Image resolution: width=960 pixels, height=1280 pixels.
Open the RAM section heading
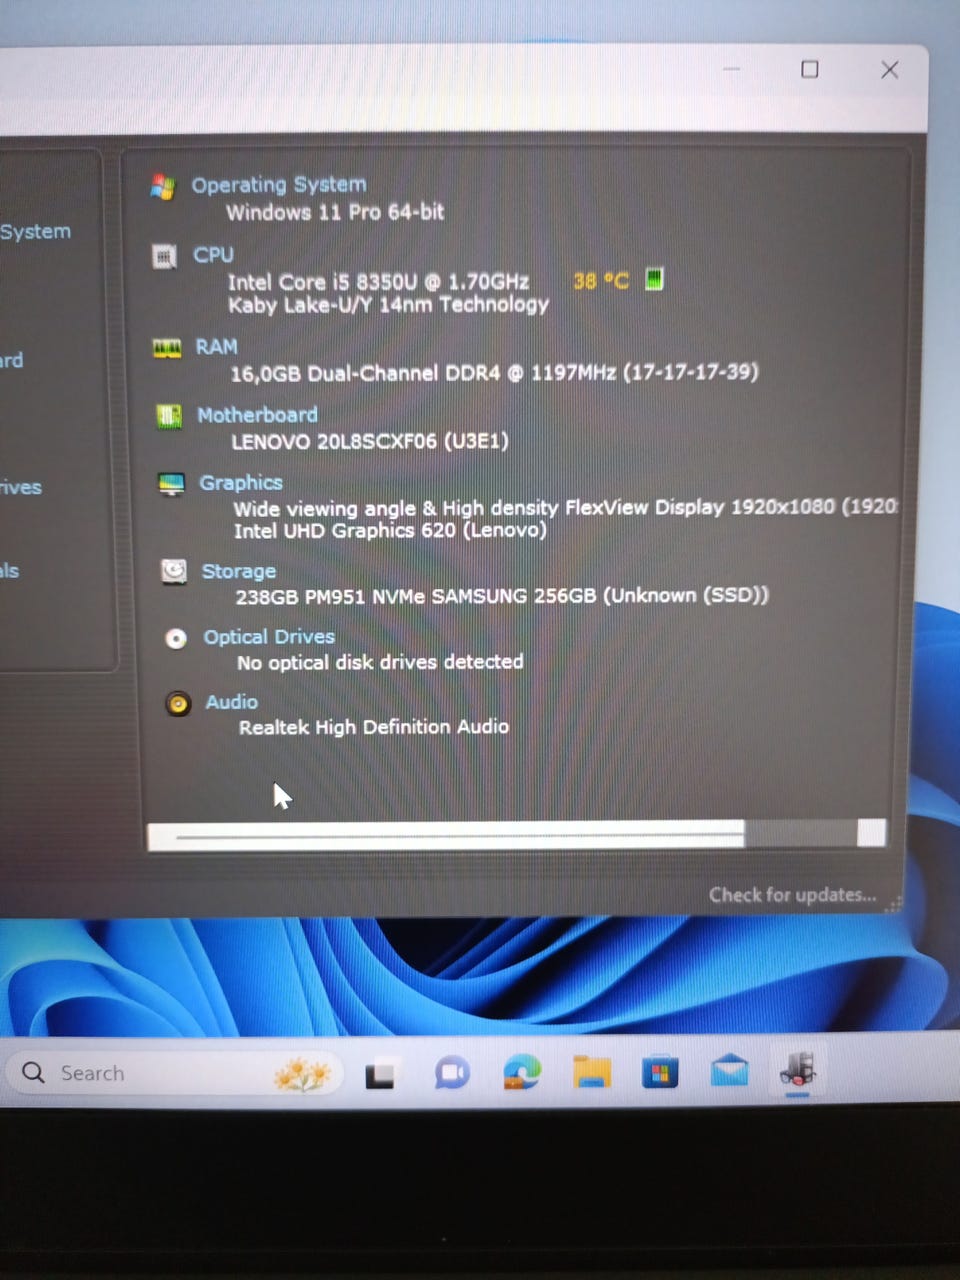click(x=216, y=347)
